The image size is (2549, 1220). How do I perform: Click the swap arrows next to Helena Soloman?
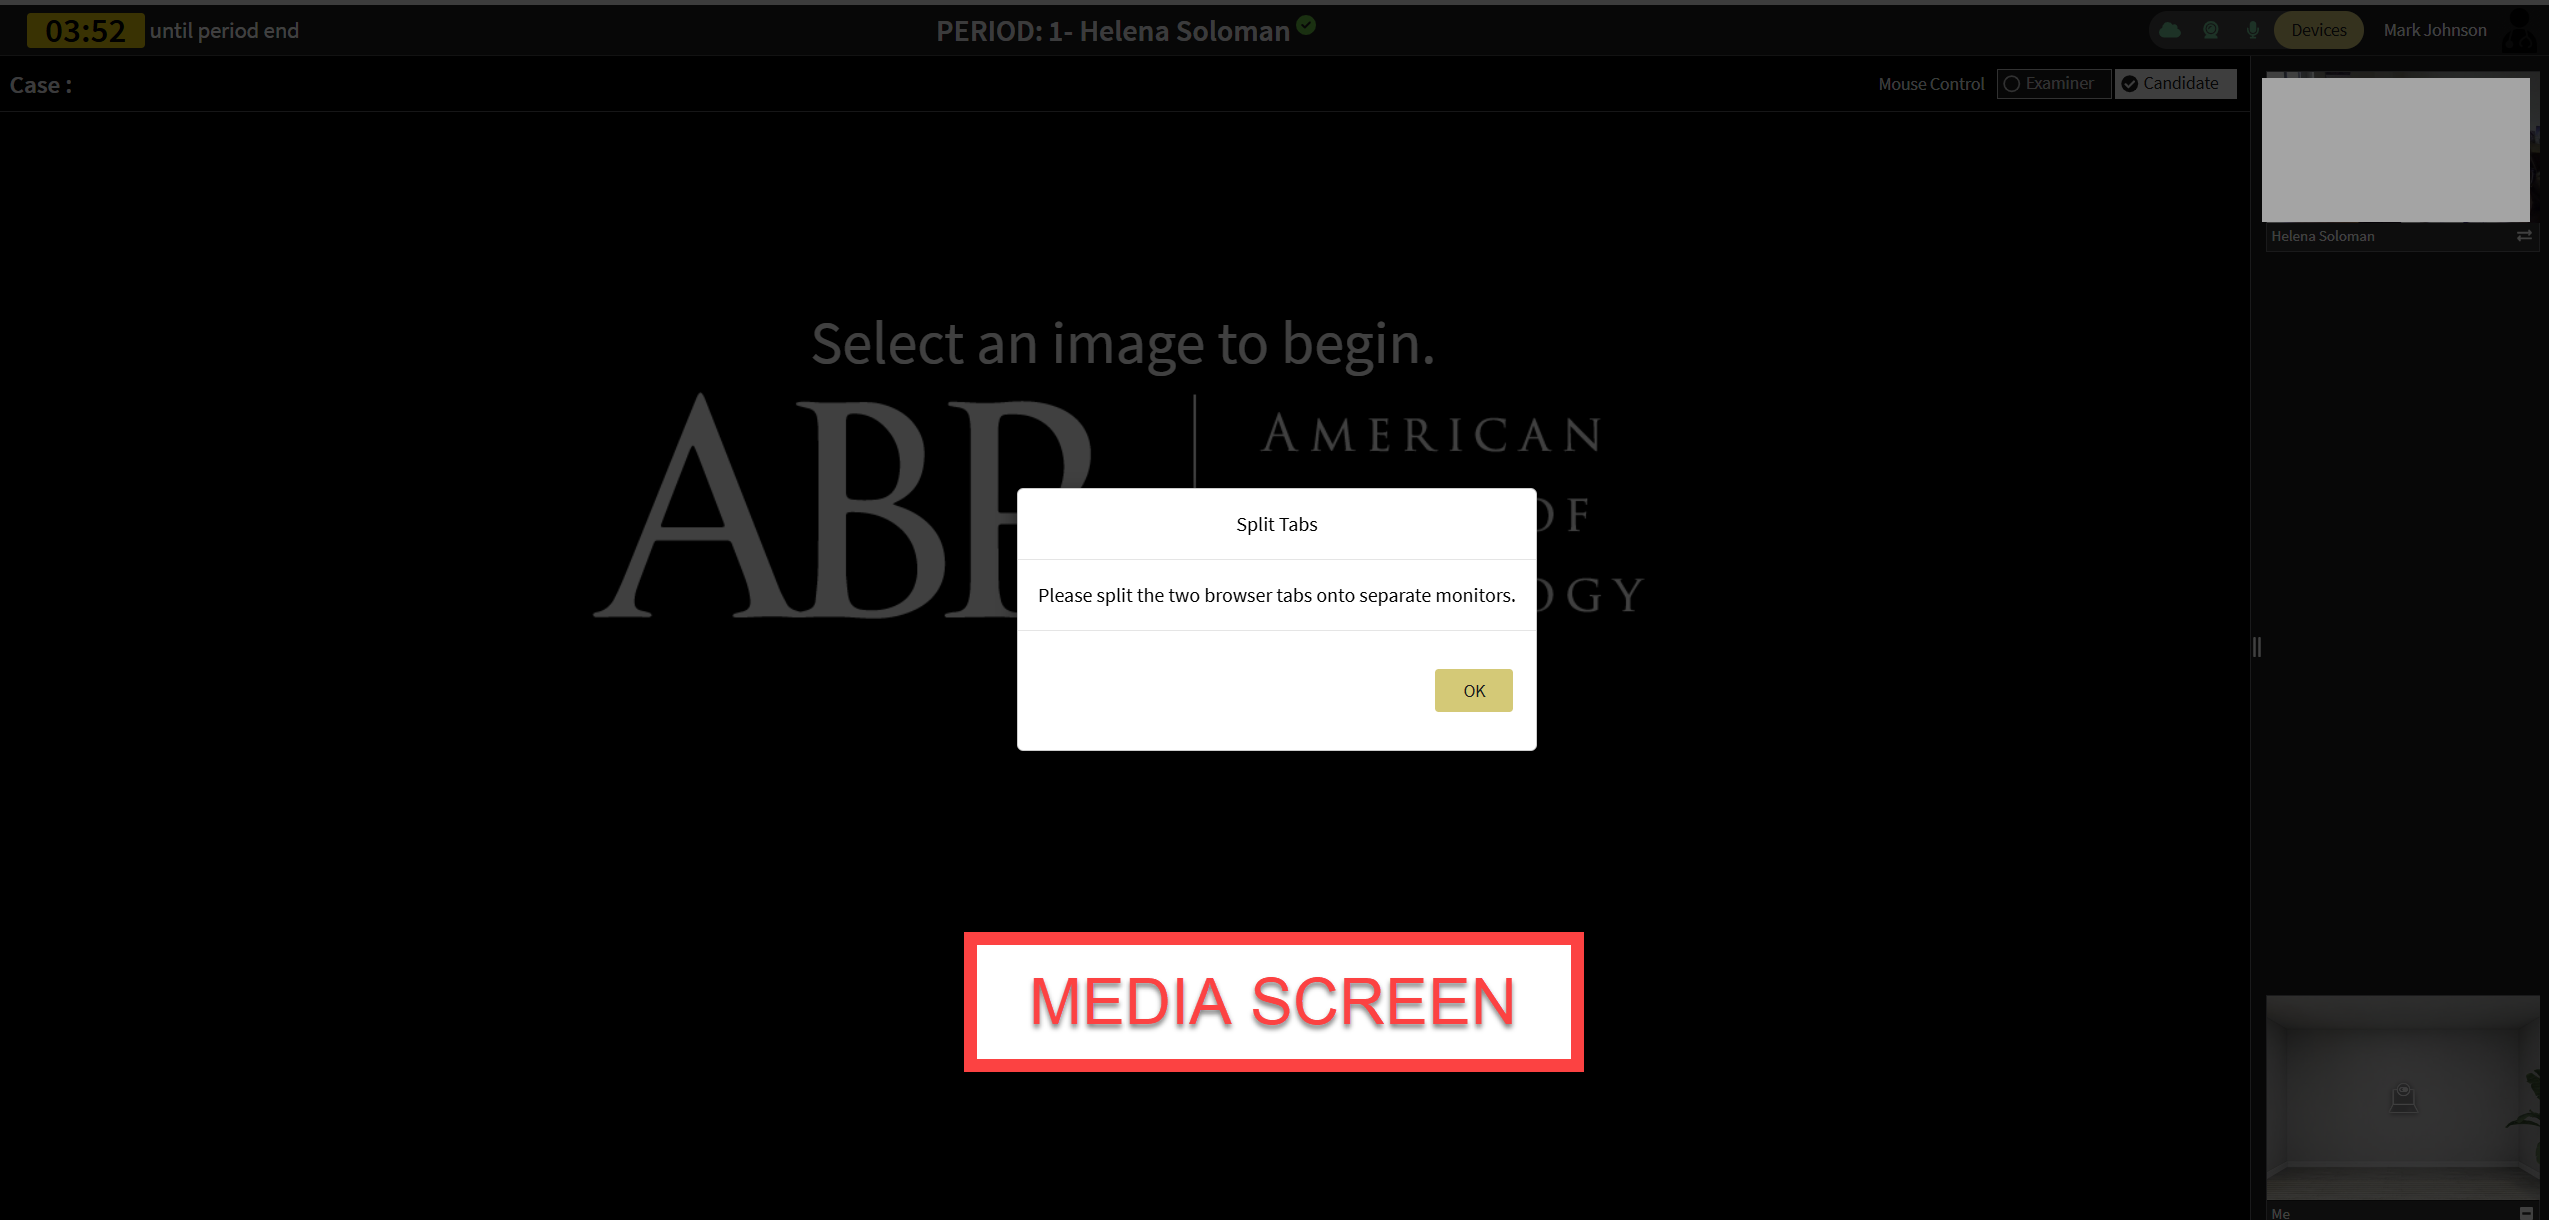2524,236
